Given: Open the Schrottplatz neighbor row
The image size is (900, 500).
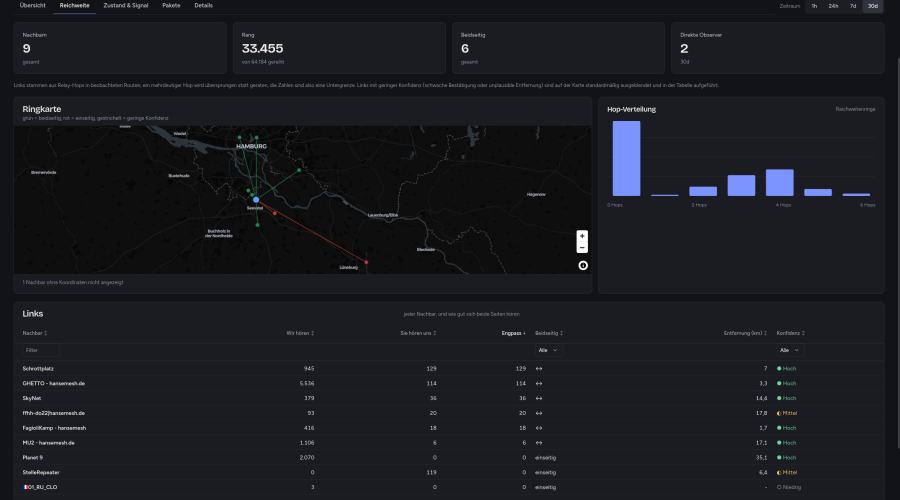Looking at the screenshot, I should point(449,369).
